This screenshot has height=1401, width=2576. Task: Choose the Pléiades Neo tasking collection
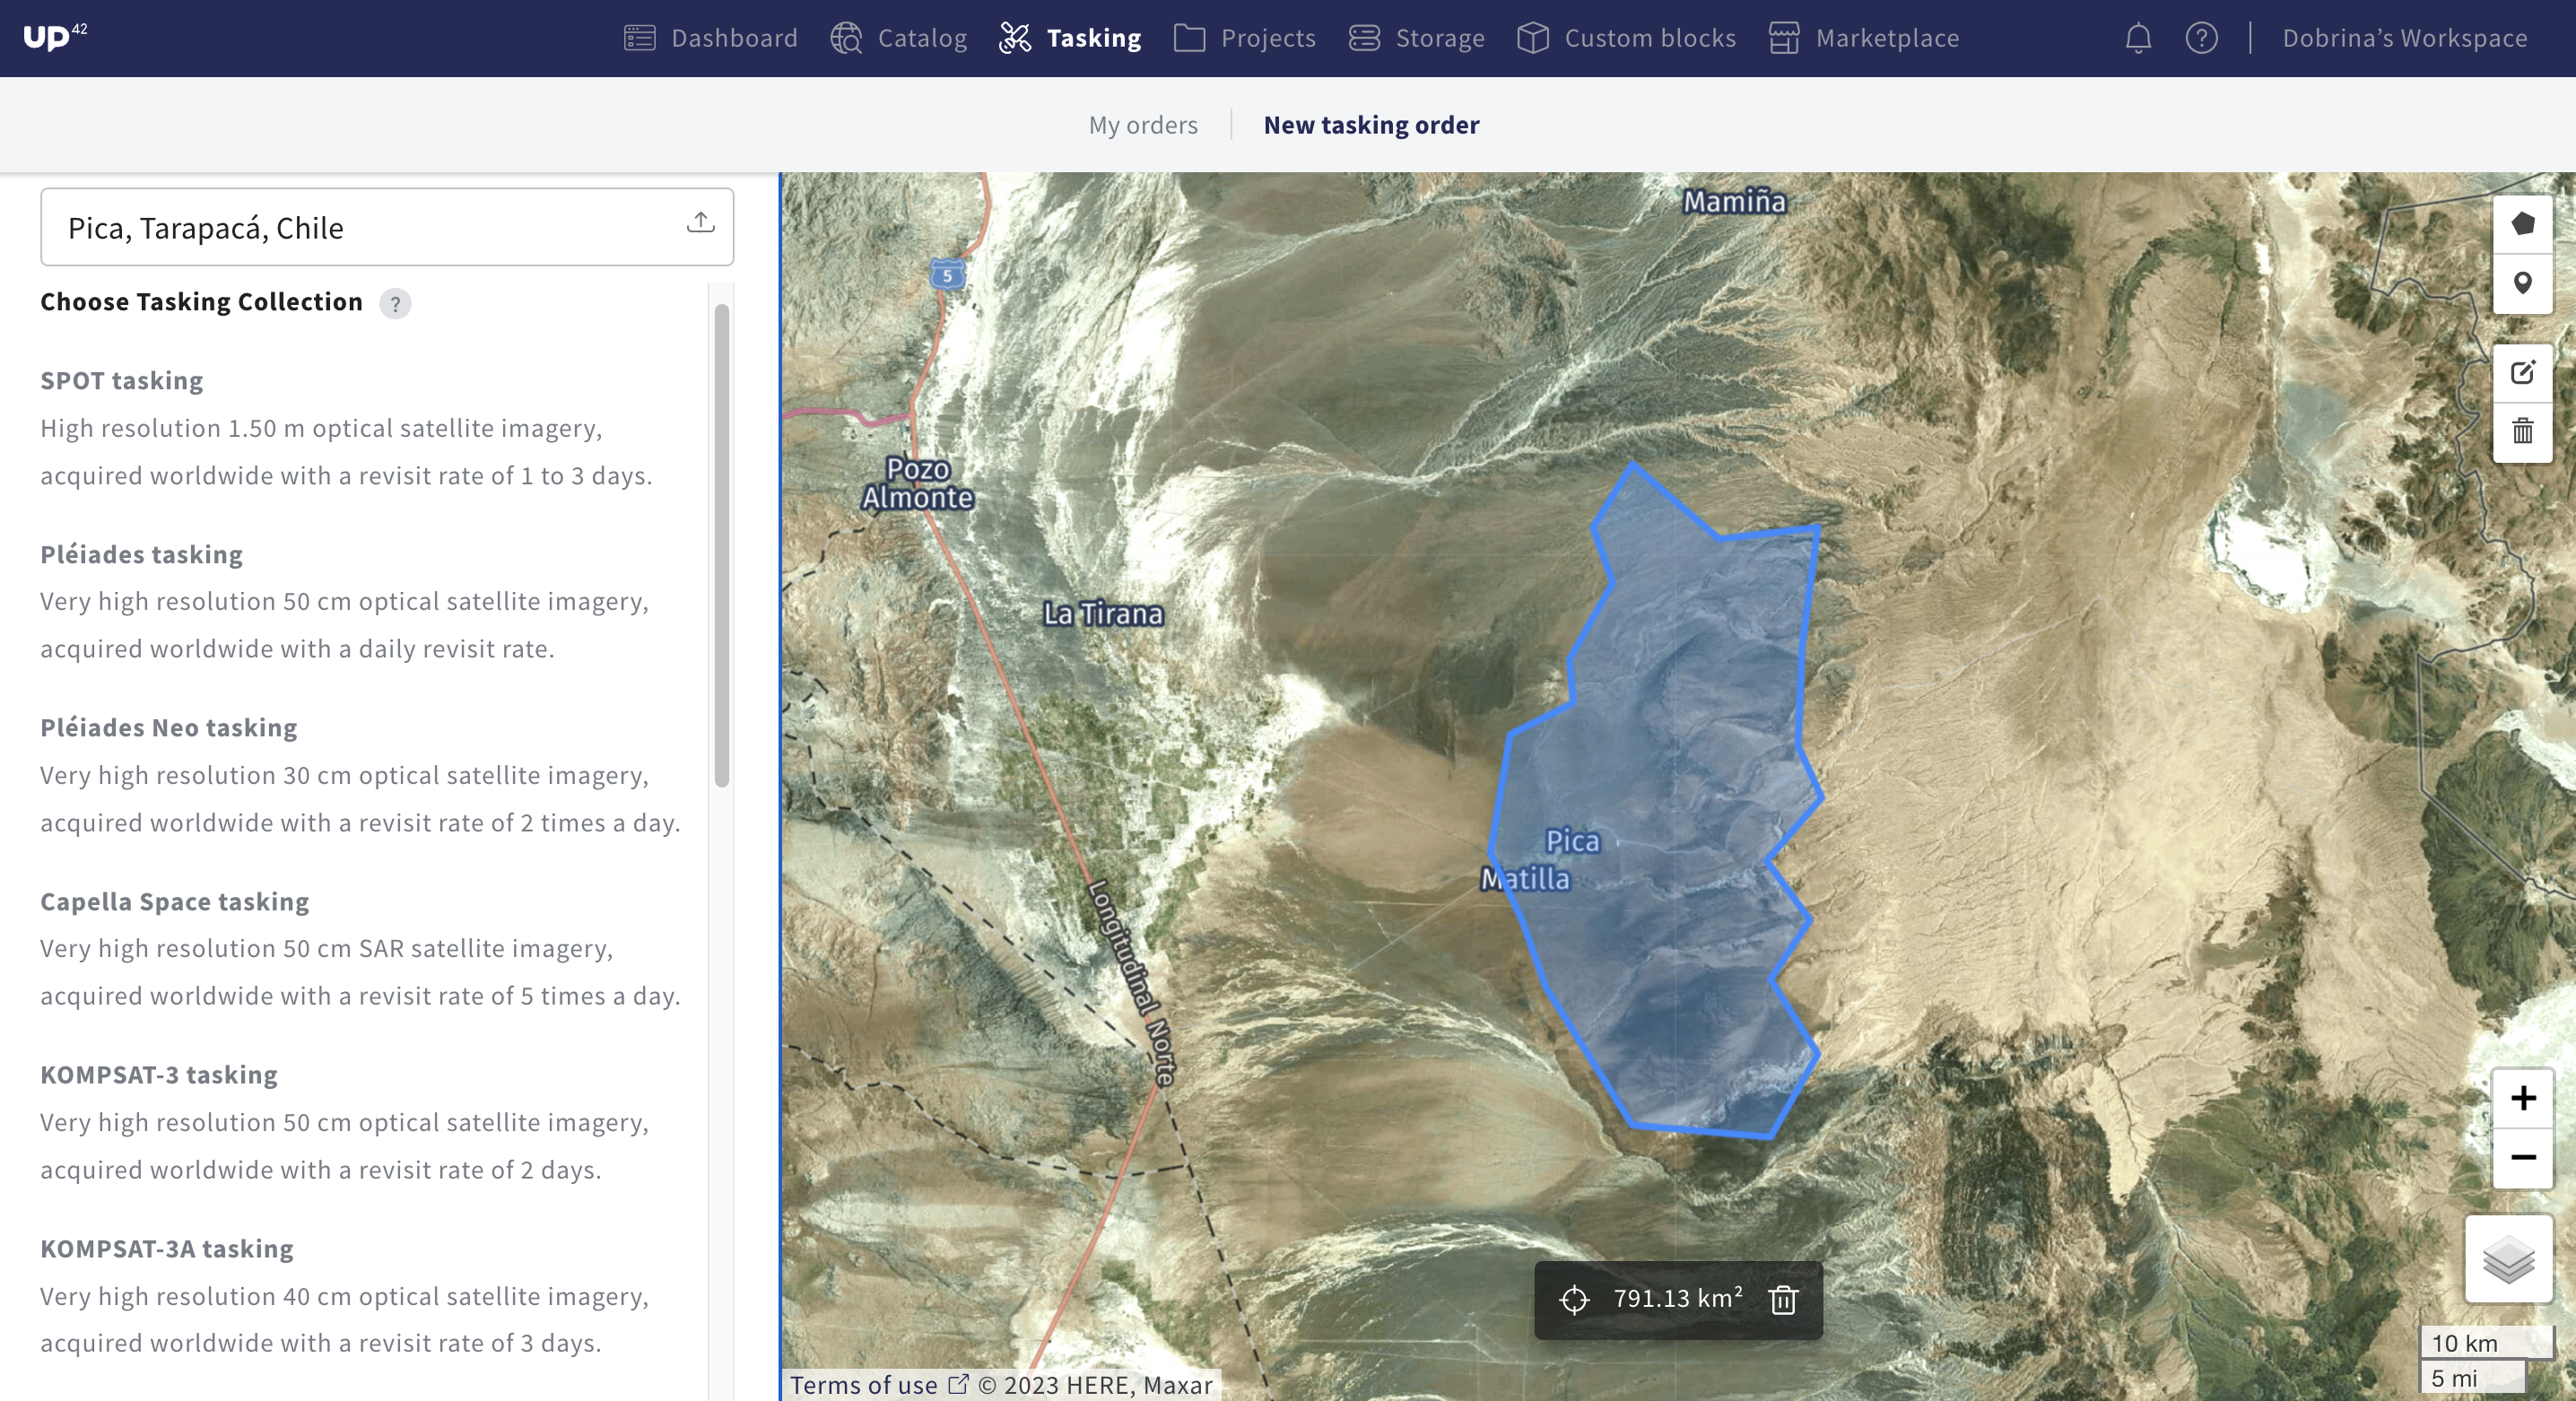click(169, 727)
